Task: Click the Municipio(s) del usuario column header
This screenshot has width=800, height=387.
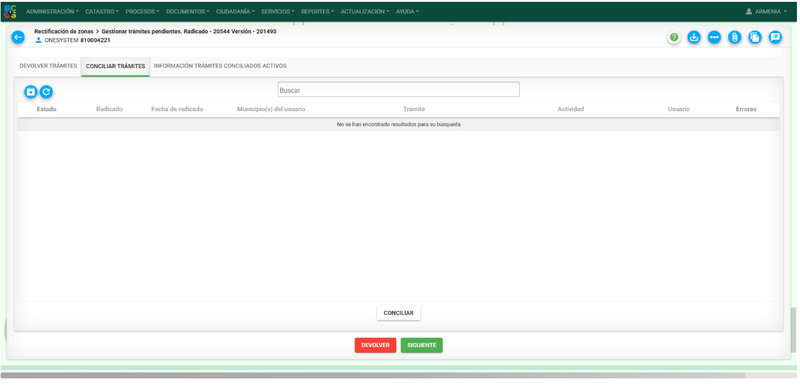Action: pyautogui.click(x=271, y=109)
